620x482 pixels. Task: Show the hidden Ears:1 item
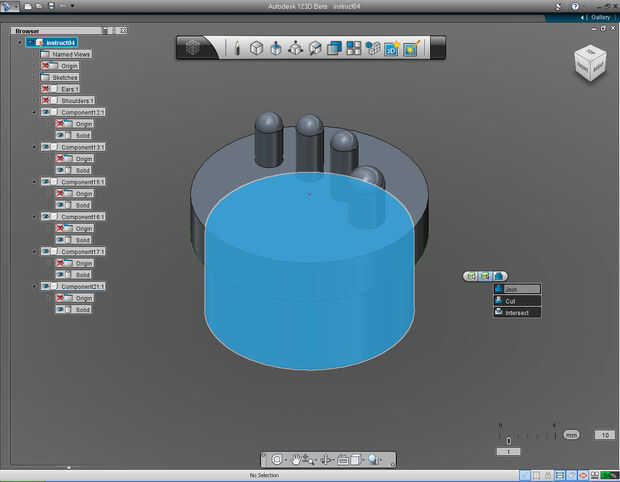click(x=45, y=89)
